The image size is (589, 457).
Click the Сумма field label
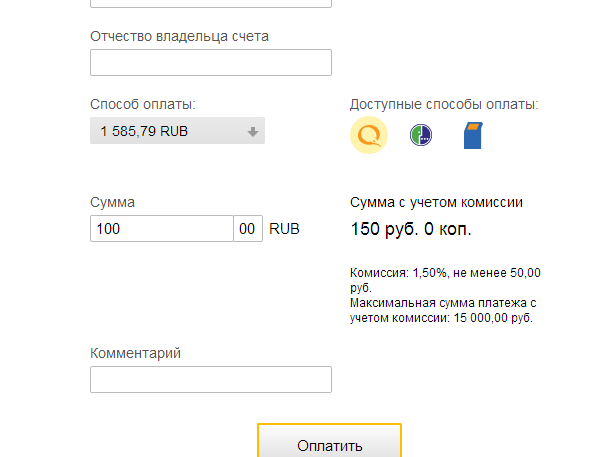[112, 202]
